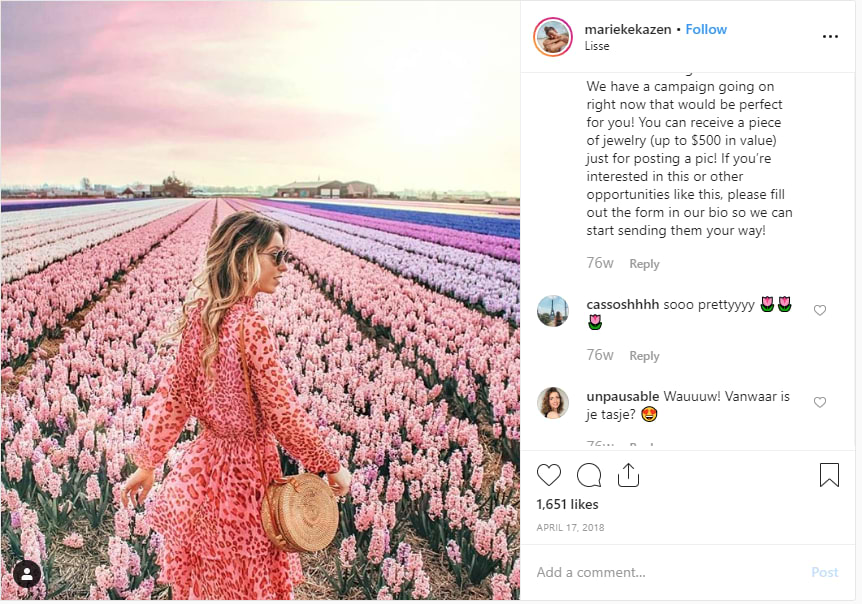Open mariekekazen profile picture

tap(552, 37)
